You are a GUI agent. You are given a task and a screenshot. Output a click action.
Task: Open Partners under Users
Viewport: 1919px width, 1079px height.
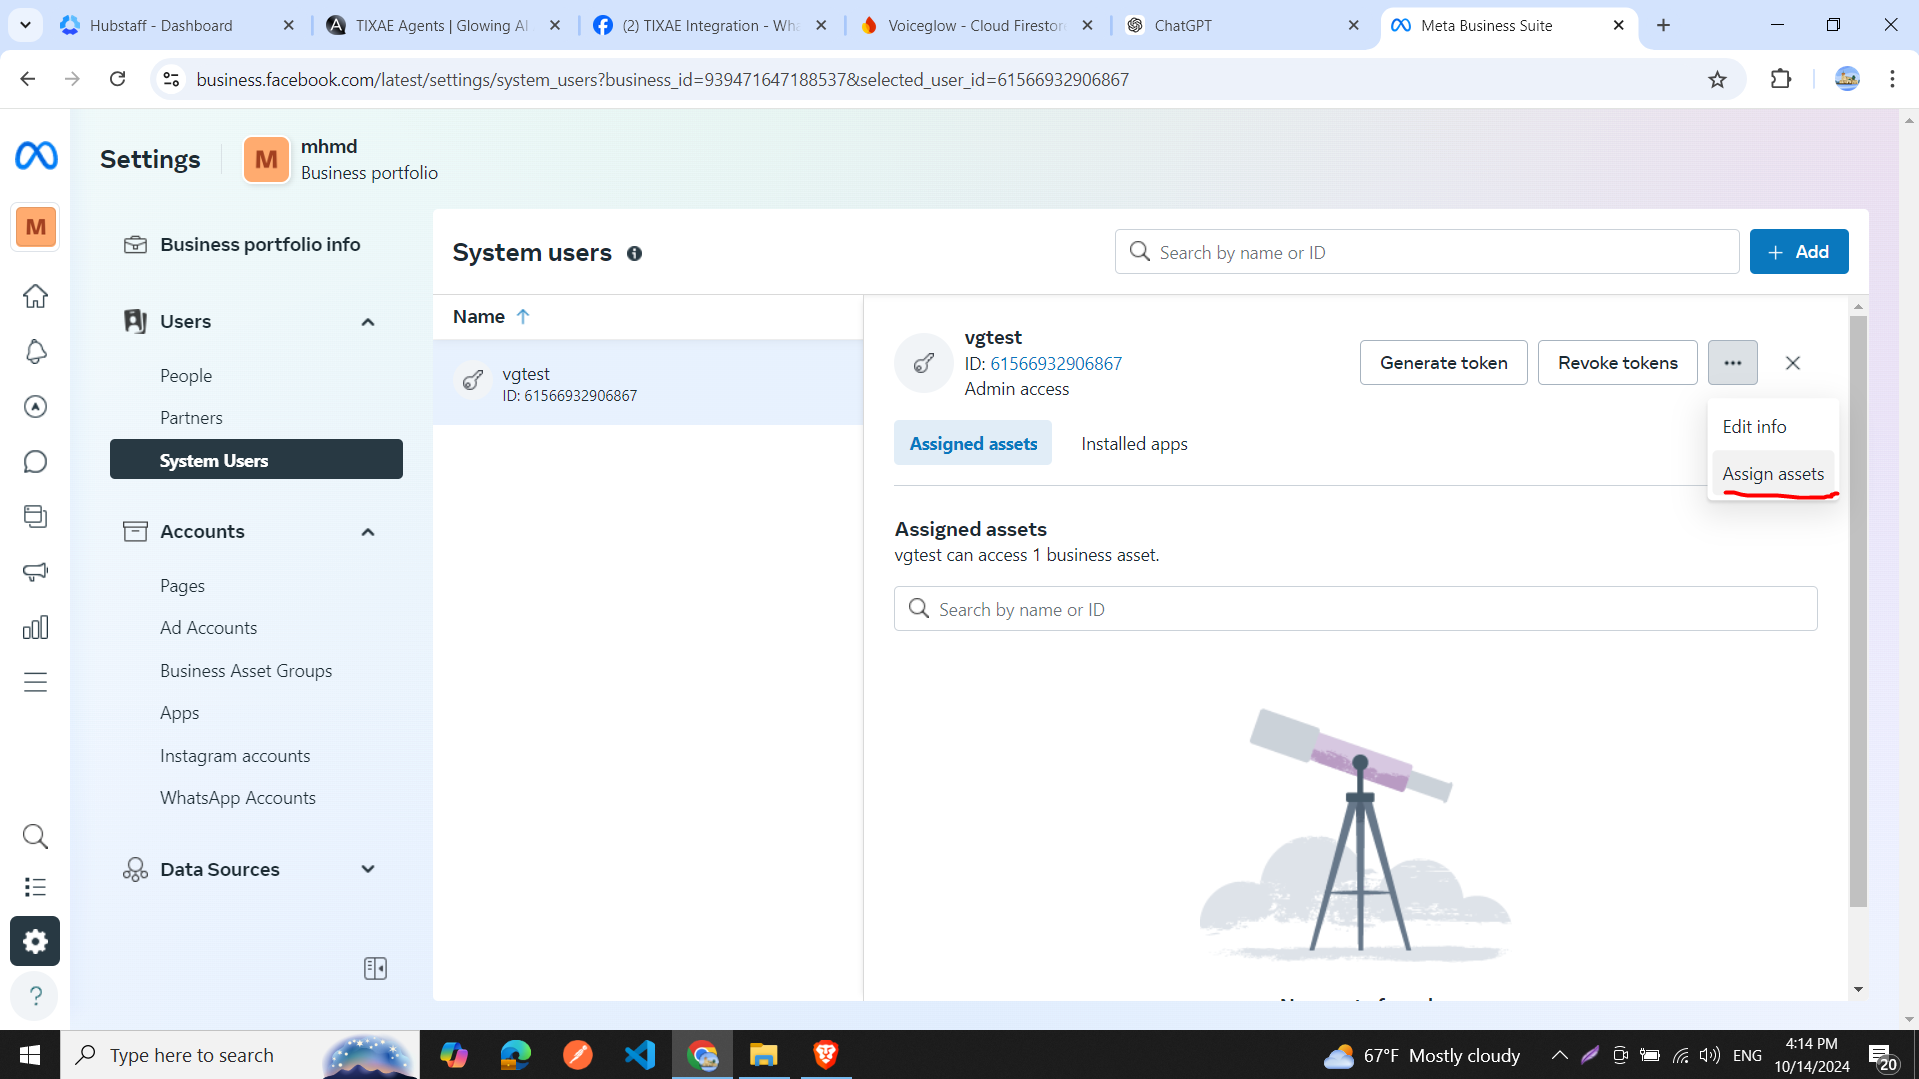click(191, 418)
